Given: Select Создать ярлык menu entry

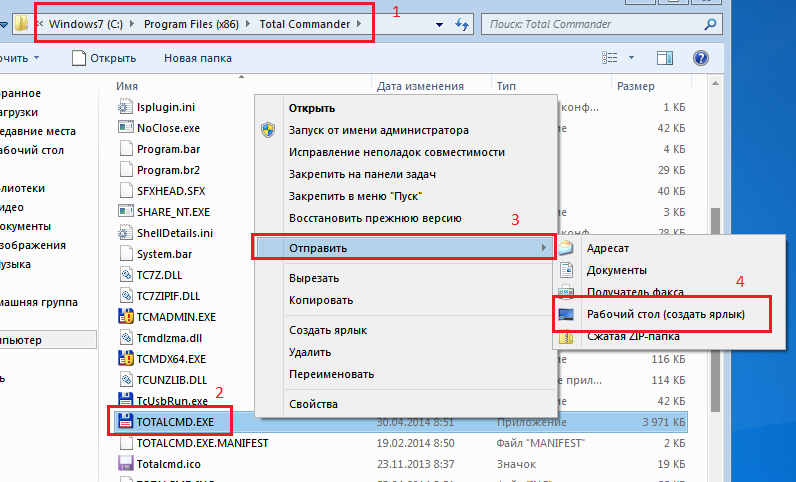Looking at the screenshot, I should (328, 330).
